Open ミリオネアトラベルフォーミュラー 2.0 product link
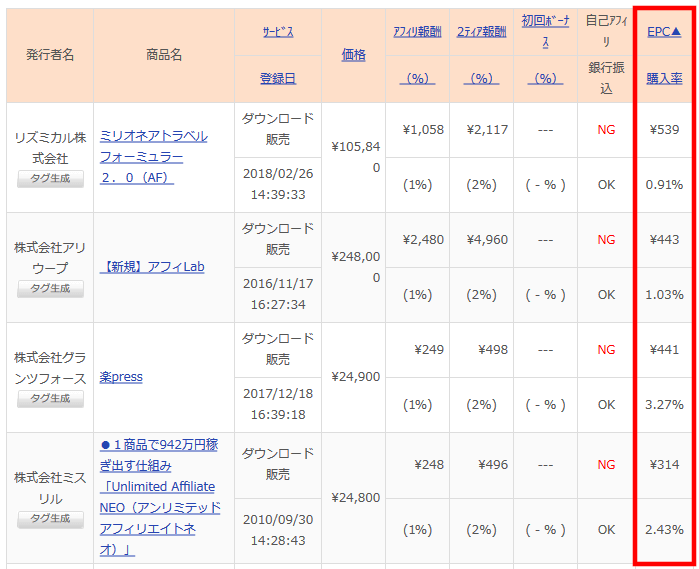 click(x=153, y=157)
